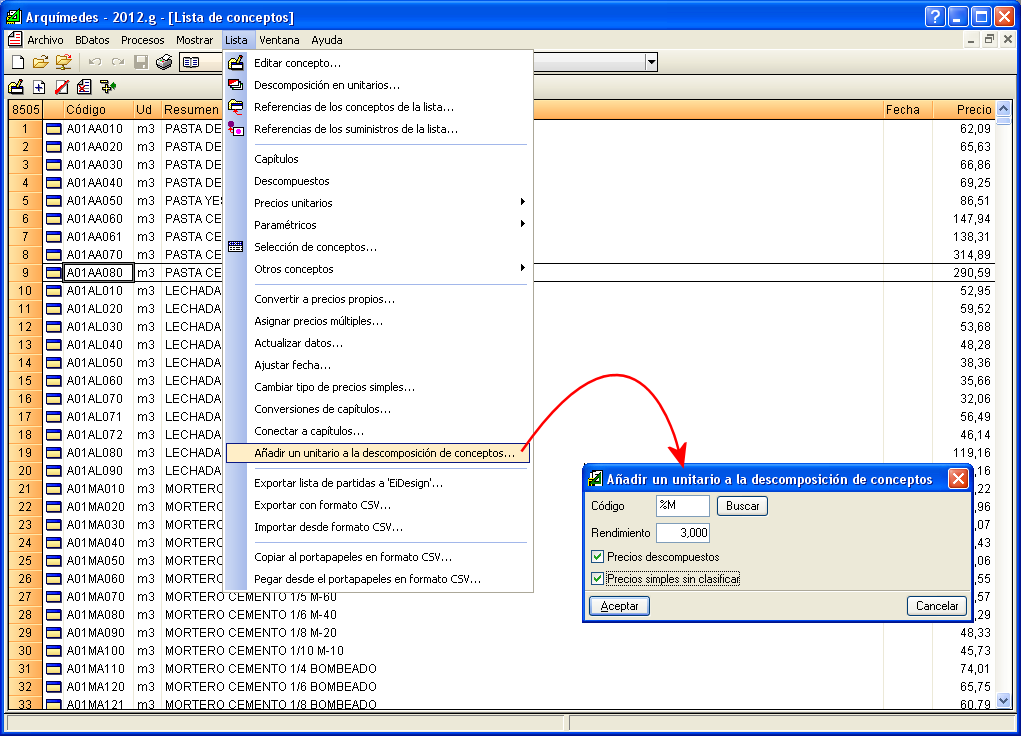Click the Fecha column header
Image resolution: width=1021 pixels, height=736 pixels.
(908, 109)
